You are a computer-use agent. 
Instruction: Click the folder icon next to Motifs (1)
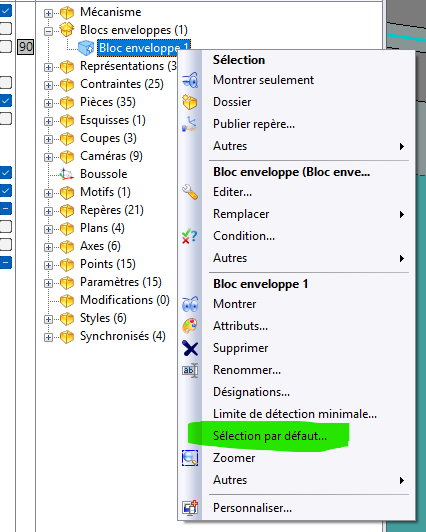pos(67,192)
